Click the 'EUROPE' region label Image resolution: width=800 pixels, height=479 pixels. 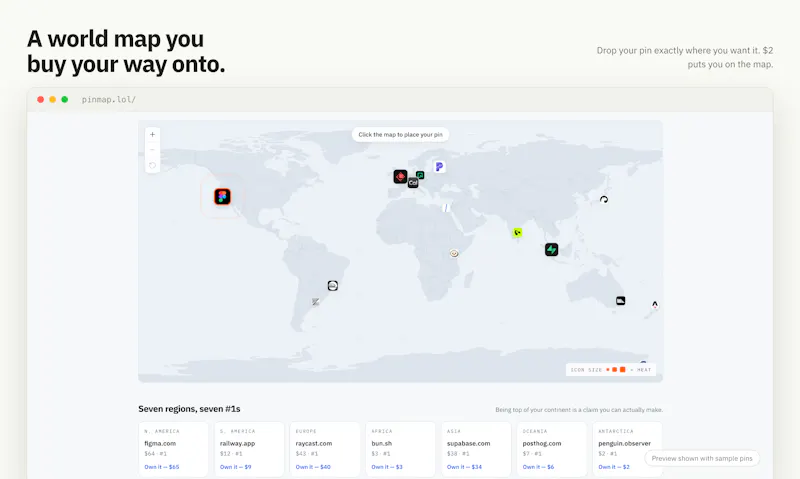[306, 431]
